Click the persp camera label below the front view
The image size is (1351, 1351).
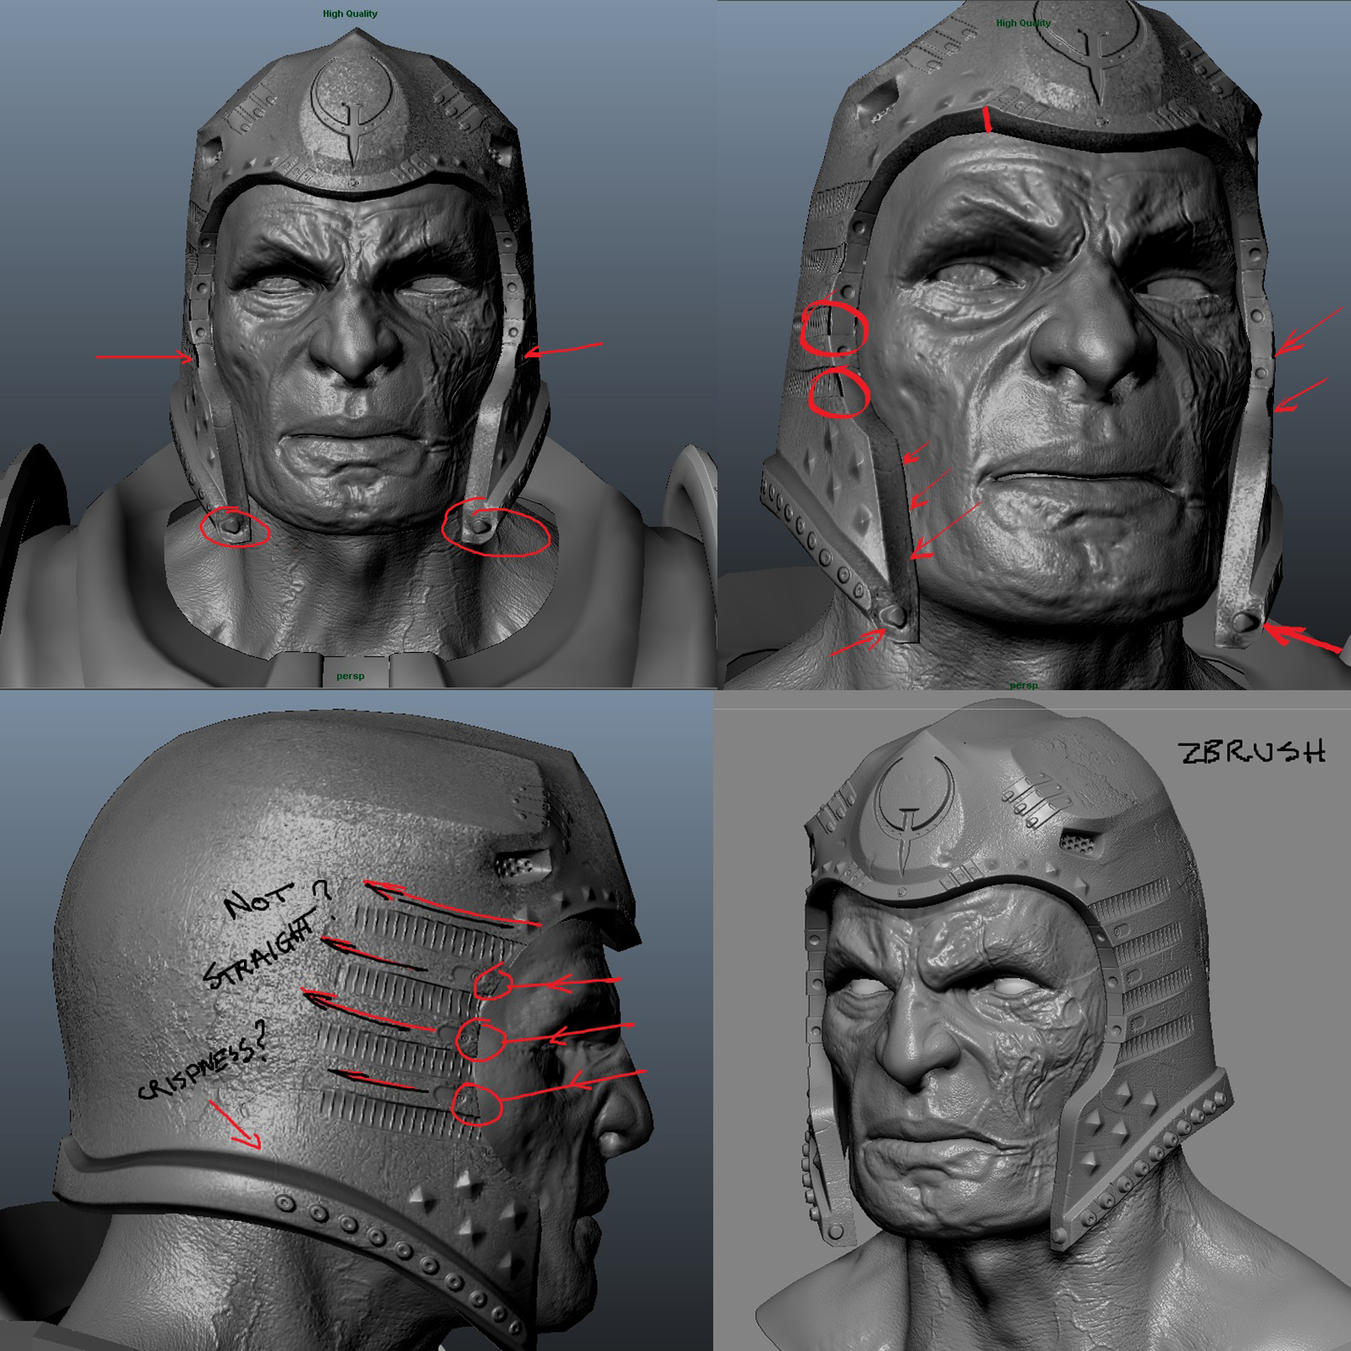(352, 675)
